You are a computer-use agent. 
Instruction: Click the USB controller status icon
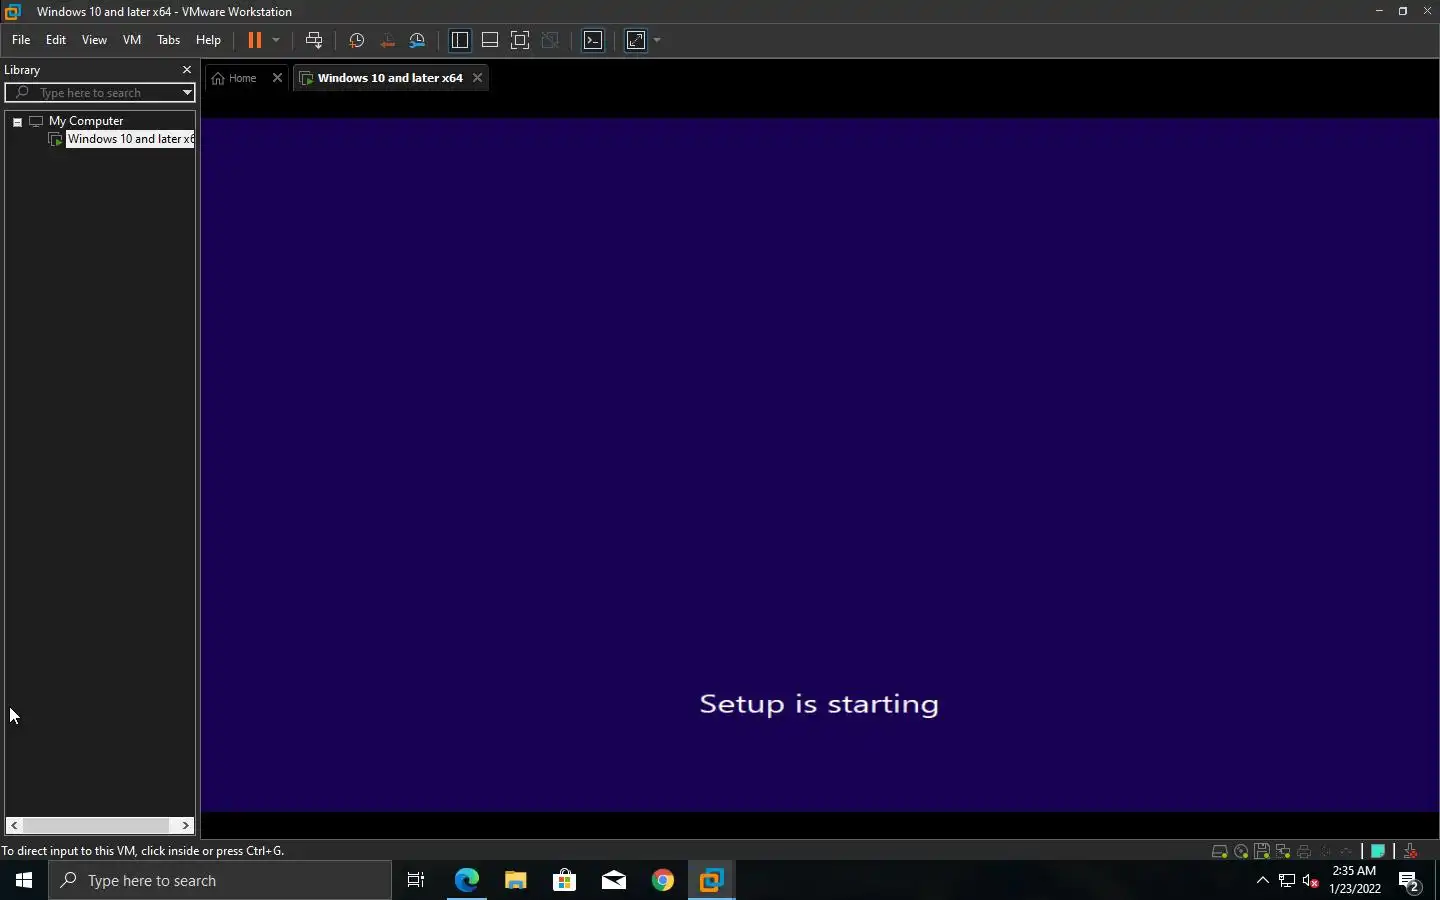[x=1346, y=851]
